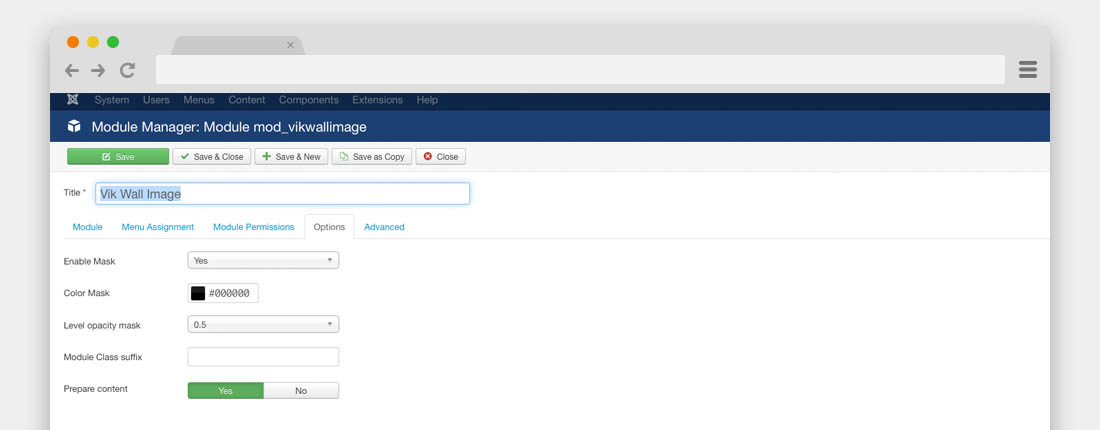The height and width of the screenshot is (430, 1100).
Task: Open the Level opacity mask dropdown
Action: tap(263, 324)
